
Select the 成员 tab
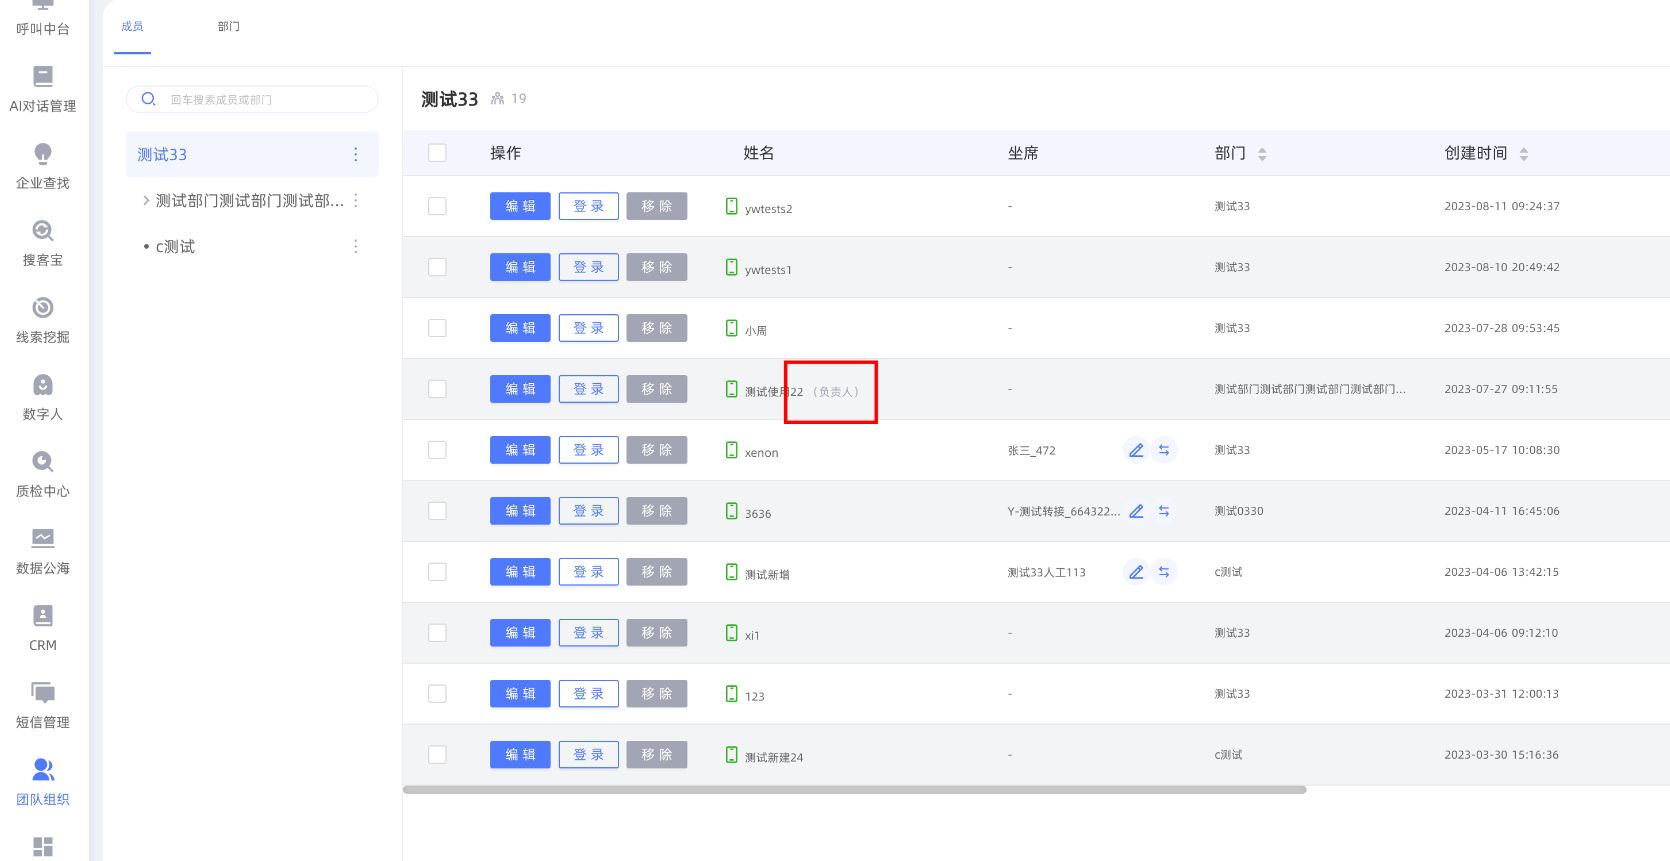point(132,27)
